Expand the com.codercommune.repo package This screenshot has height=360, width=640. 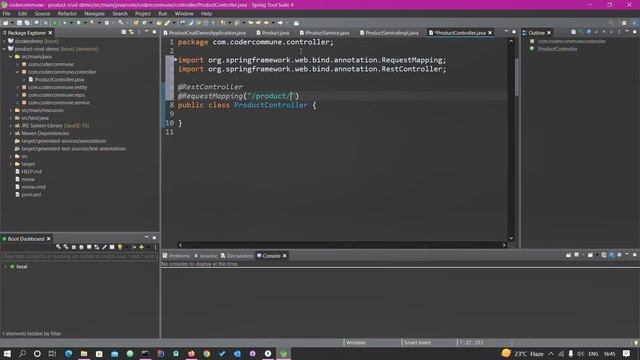[x=18, y=95]
